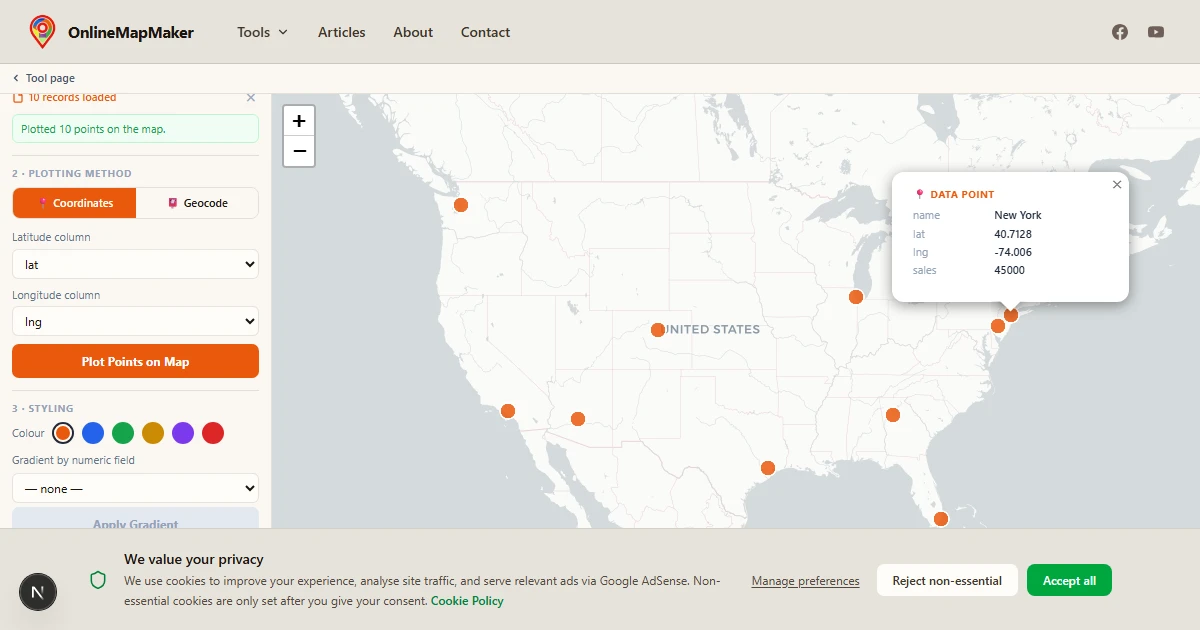Click the Denver marker near UNITED STATES label
This screenshot has width=1200, height=630.
[x=658, y=330]
